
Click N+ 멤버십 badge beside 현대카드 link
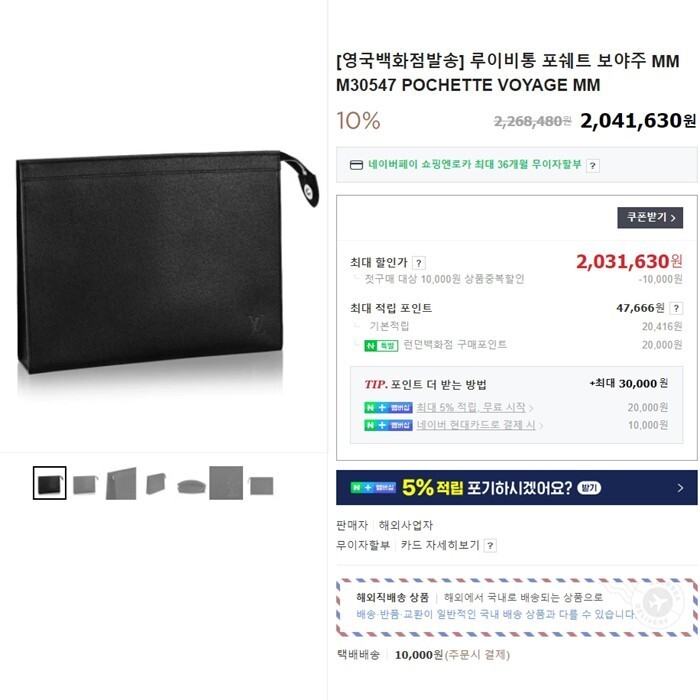click(x=388, y=425)
